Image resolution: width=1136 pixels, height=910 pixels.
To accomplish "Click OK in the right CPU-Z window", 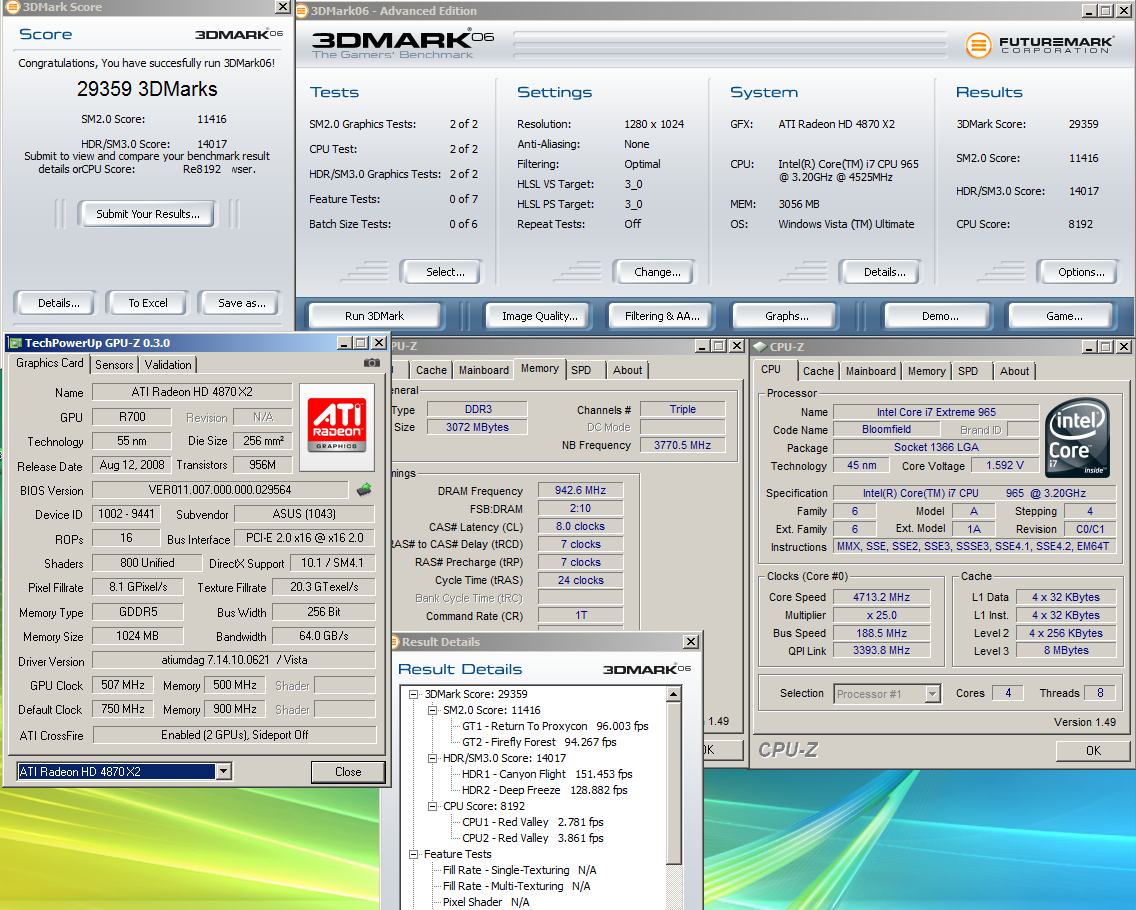I will point(1093,751).
